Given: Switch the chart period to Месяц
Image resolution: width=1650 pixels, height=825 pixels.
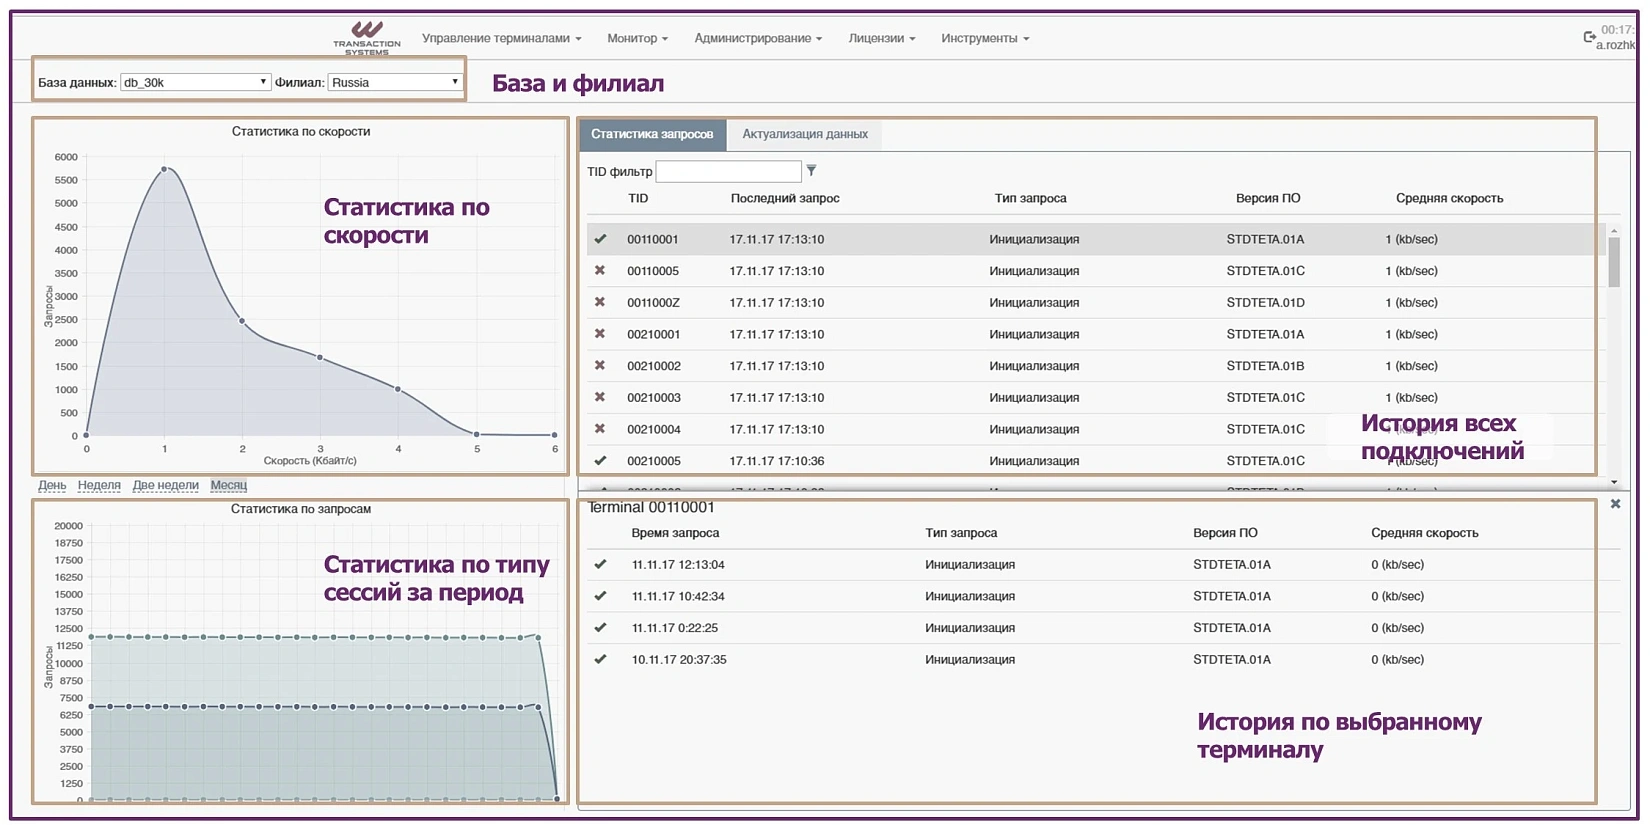Looking at the screenshot, I should [228, 485].
